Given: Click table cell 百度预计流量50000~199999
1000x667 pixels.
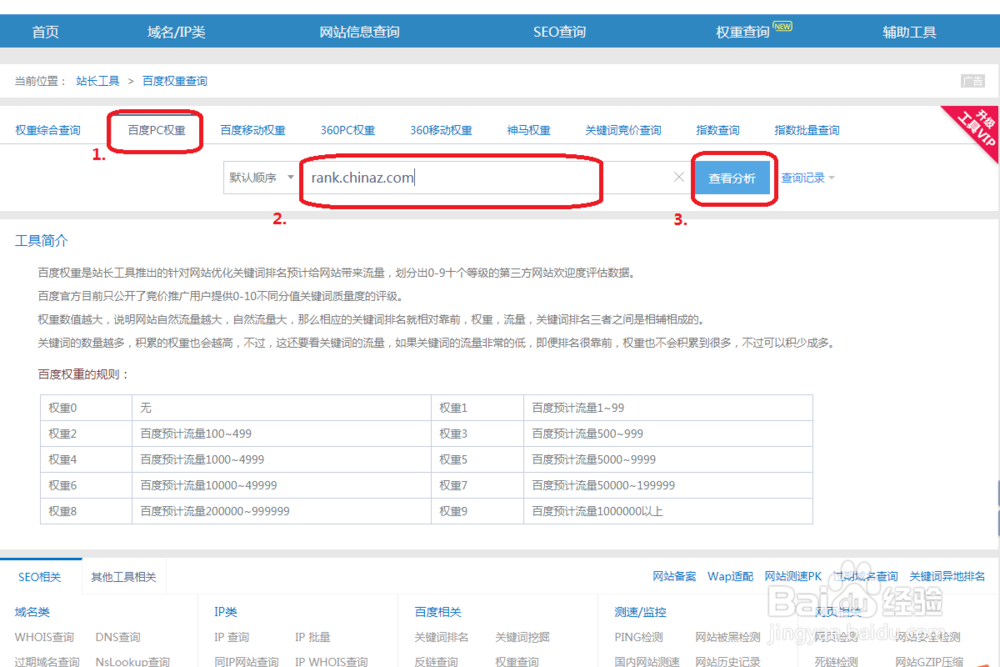Looking at the screenshot, I should pyautogui.click(x=668, y=485).
